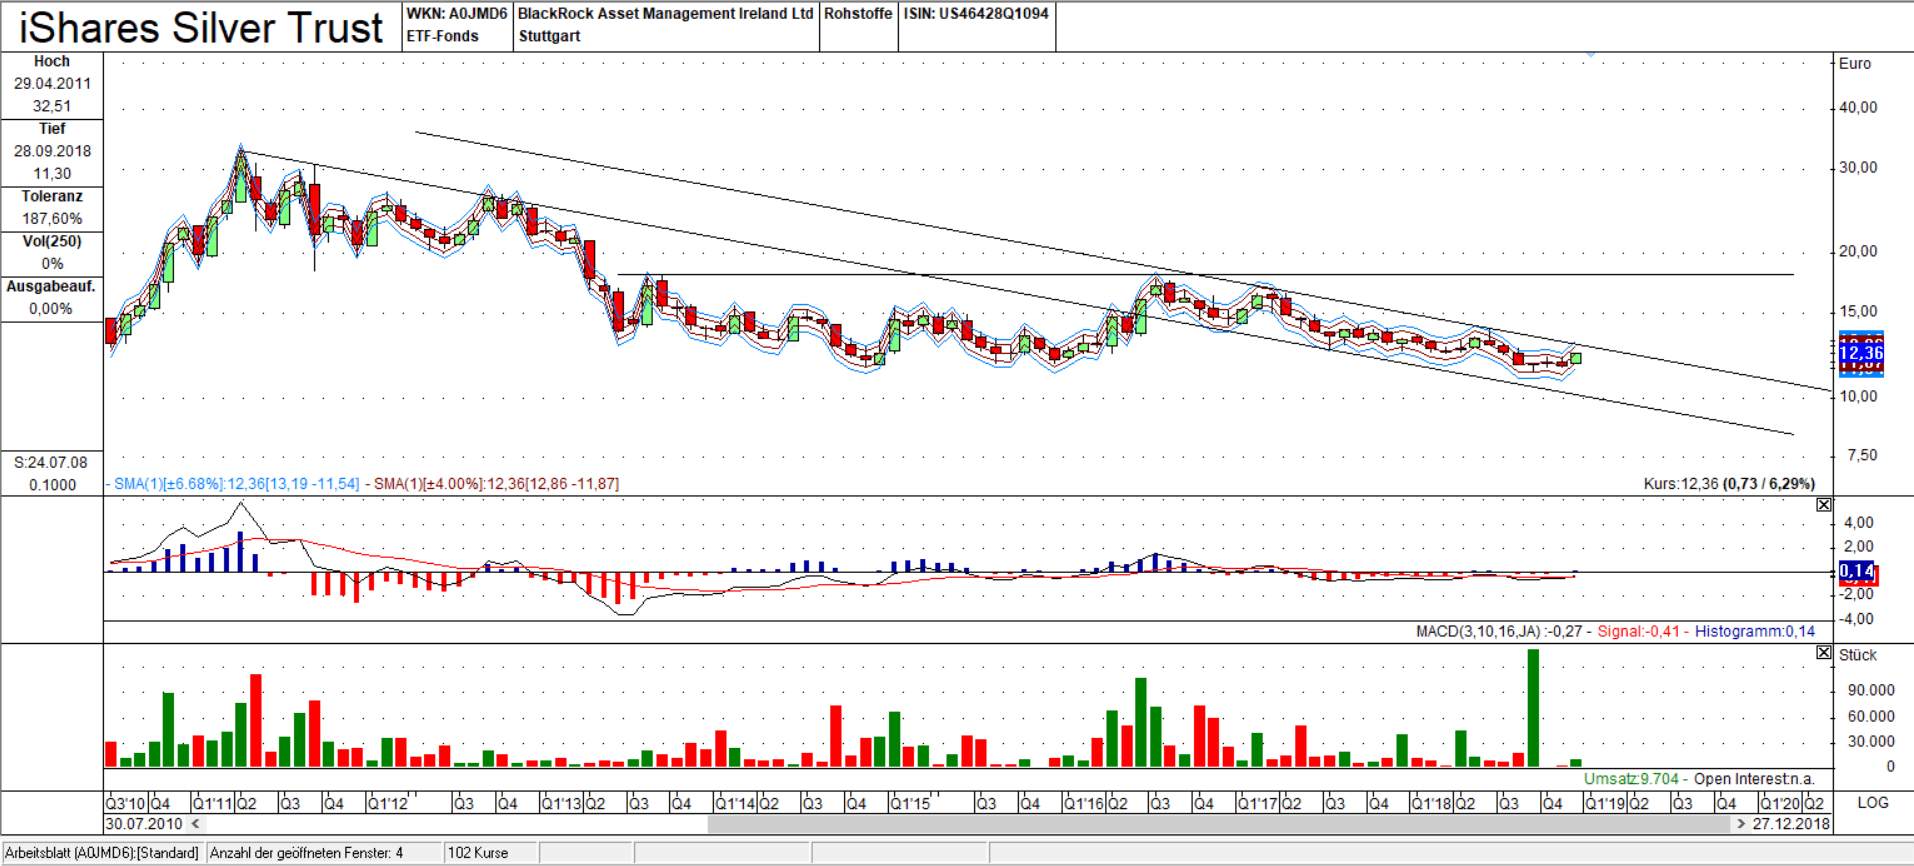Click the Q1'20 time axis label
Viewport: 1914px width, 866px height.
[x=1780, y=803]
